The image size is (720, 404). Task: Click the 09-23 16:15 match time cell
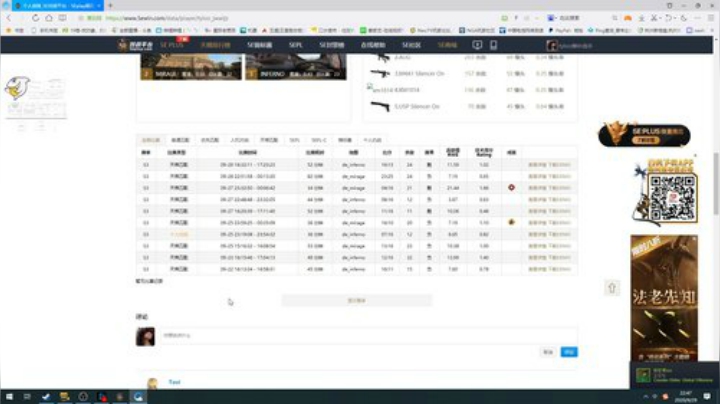pyautogui.click(x=248, y=258)
